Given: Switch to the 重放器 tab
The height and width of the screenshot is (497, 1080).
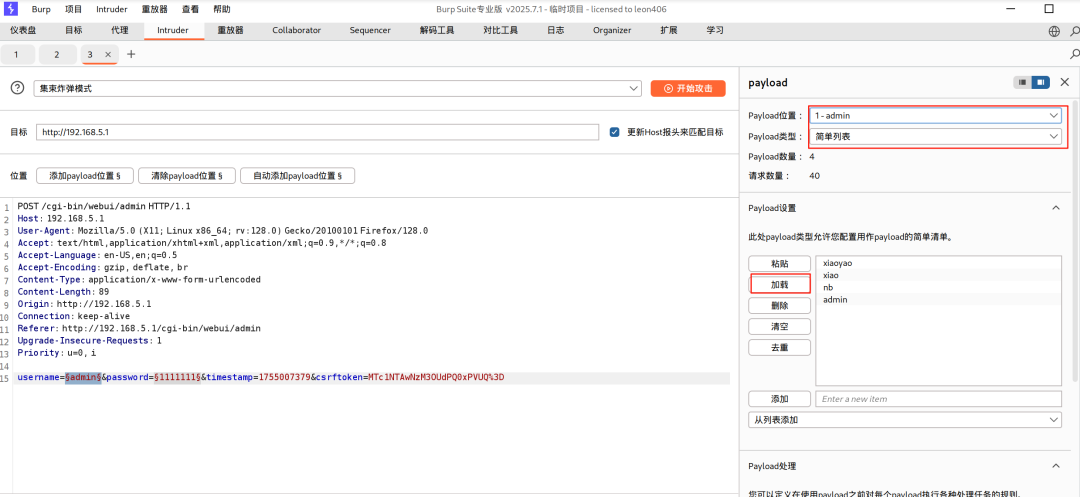Looking at the screenshot, I should 230,30.
